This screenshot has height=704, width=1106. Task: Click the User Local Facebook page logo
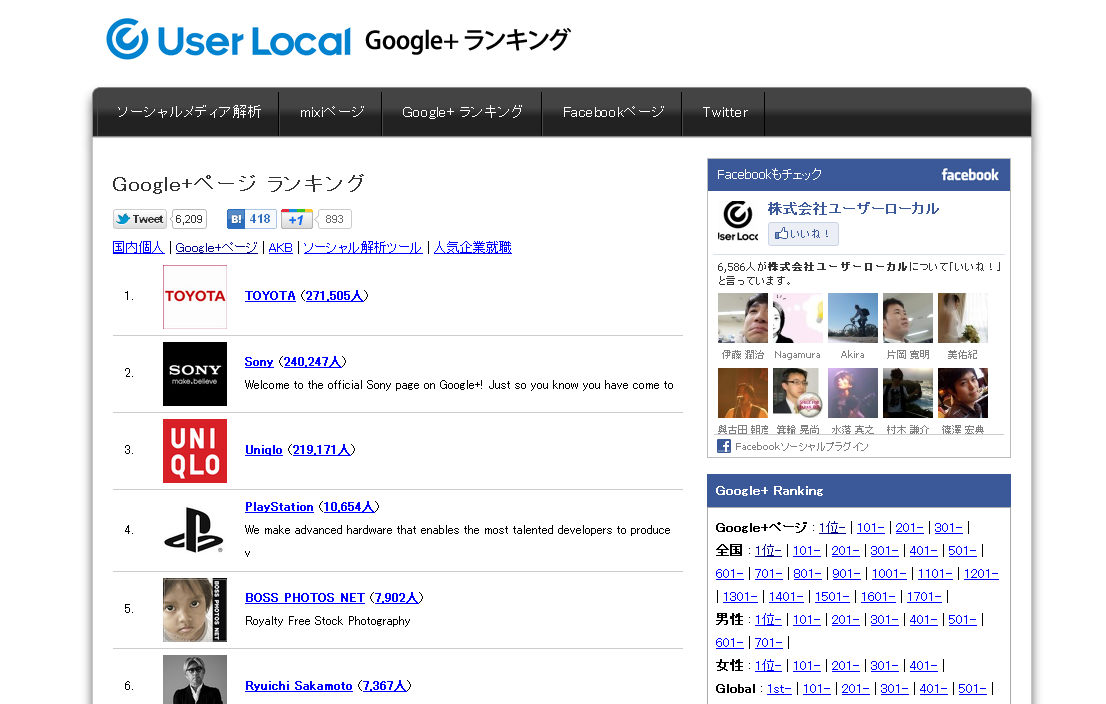(738, 221)
